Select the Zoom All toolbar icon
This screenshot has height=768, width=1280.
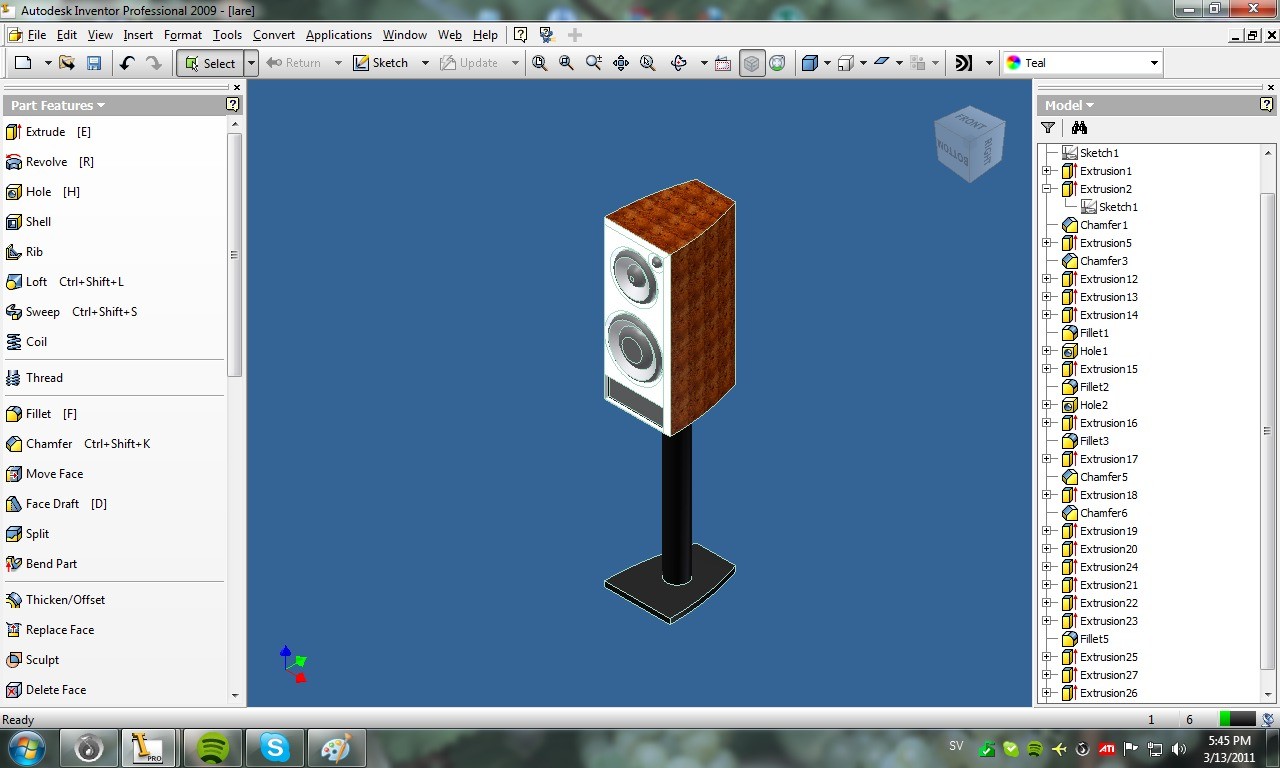click(x=540, y=63)
